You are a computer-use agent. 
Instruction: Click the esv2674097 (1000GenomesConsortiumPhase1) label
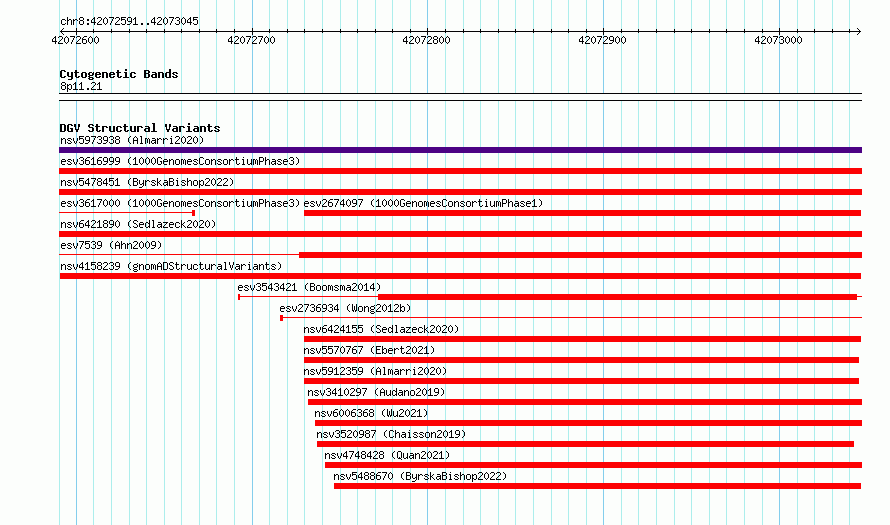tap(423, 203)
